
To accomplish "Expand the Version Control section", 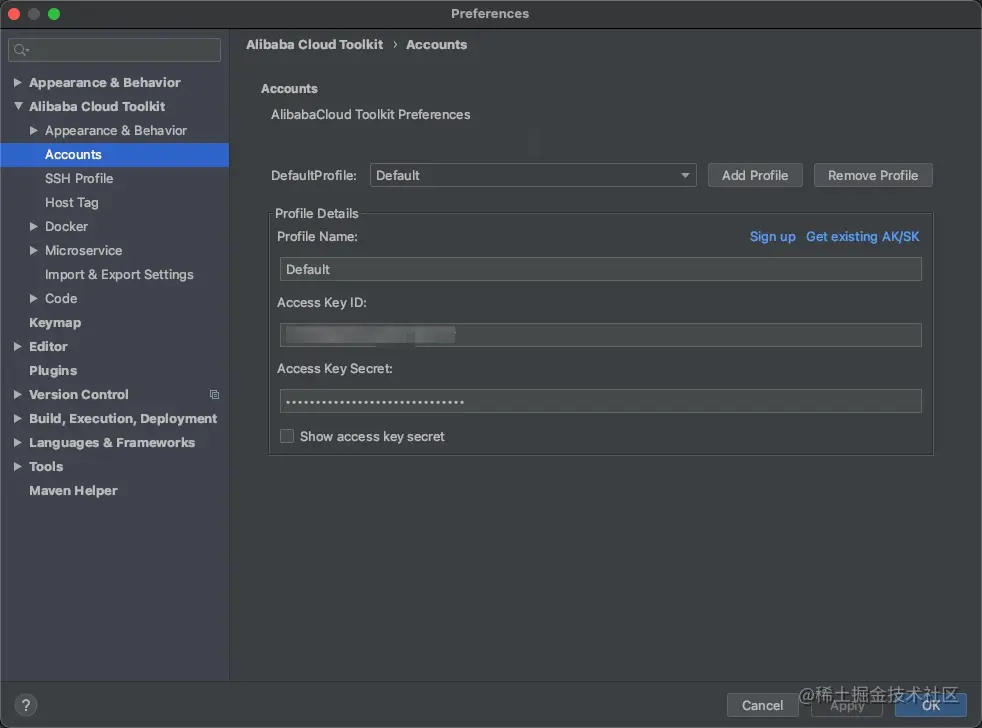I will click(18, 394).
